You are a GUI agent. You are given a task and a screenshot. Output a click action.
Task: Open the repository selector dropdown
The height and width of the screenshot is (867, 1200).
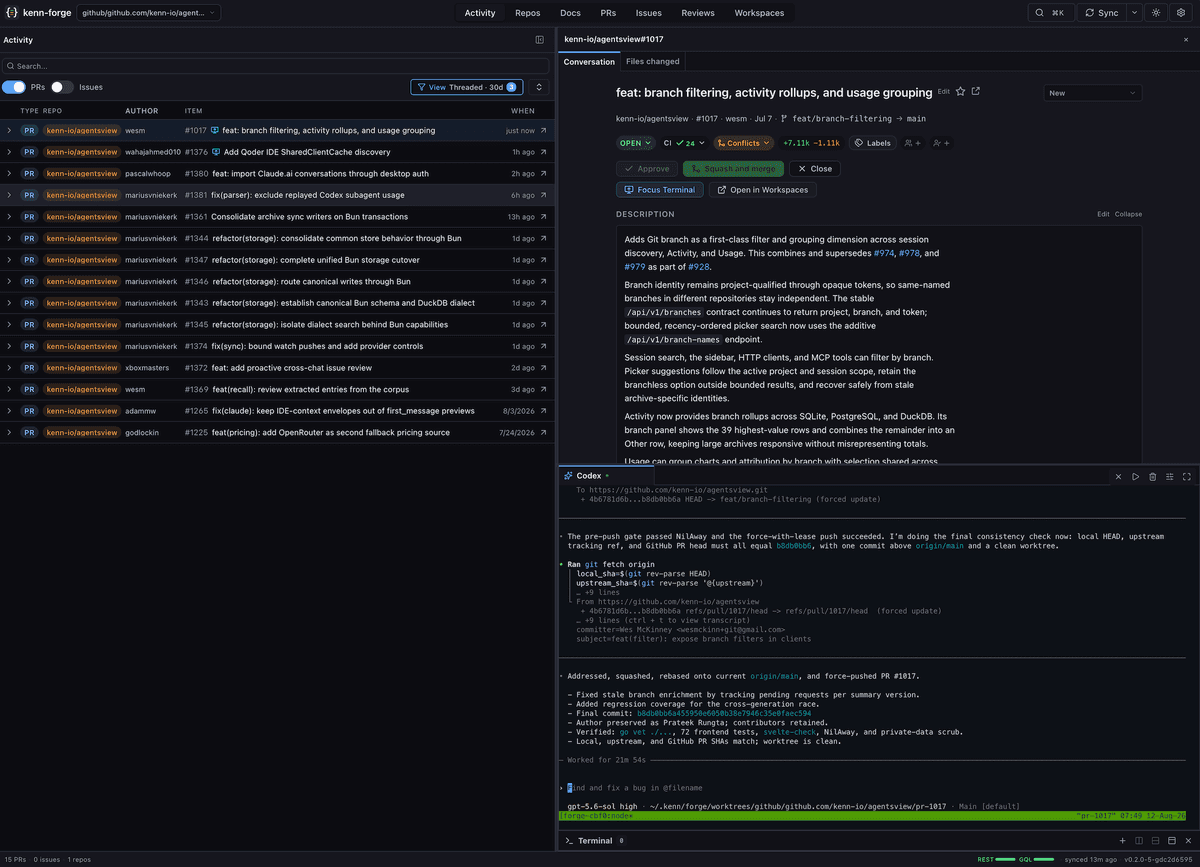pos(149,13)
